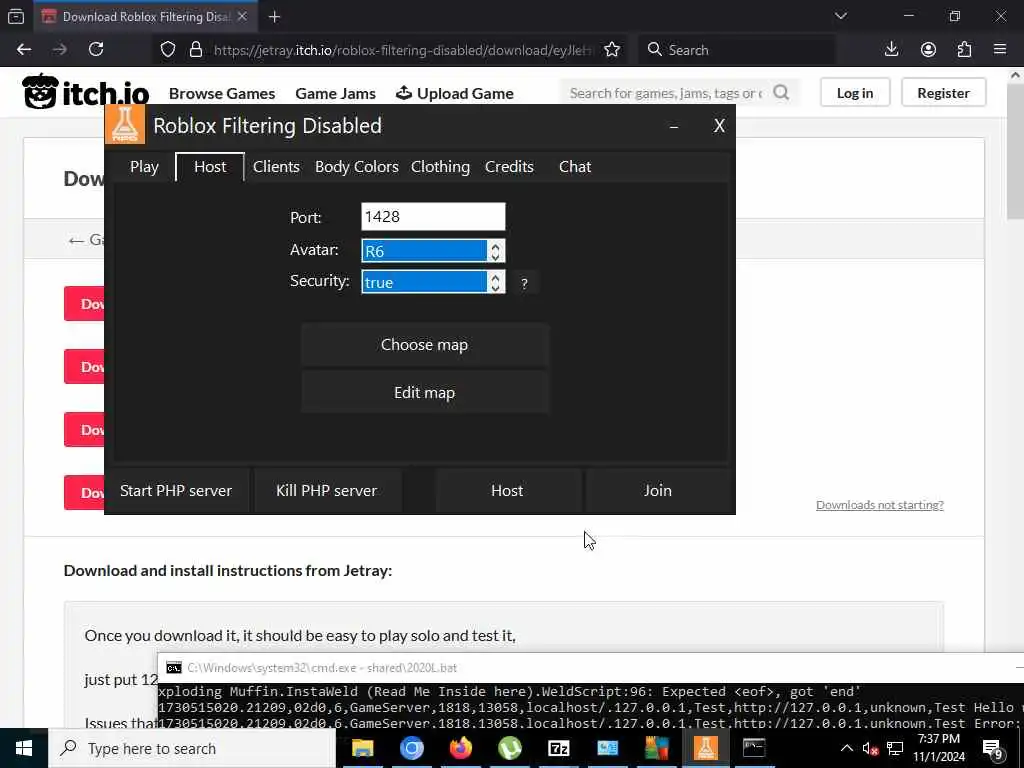Click the itch.io games search field

(666, 93)
